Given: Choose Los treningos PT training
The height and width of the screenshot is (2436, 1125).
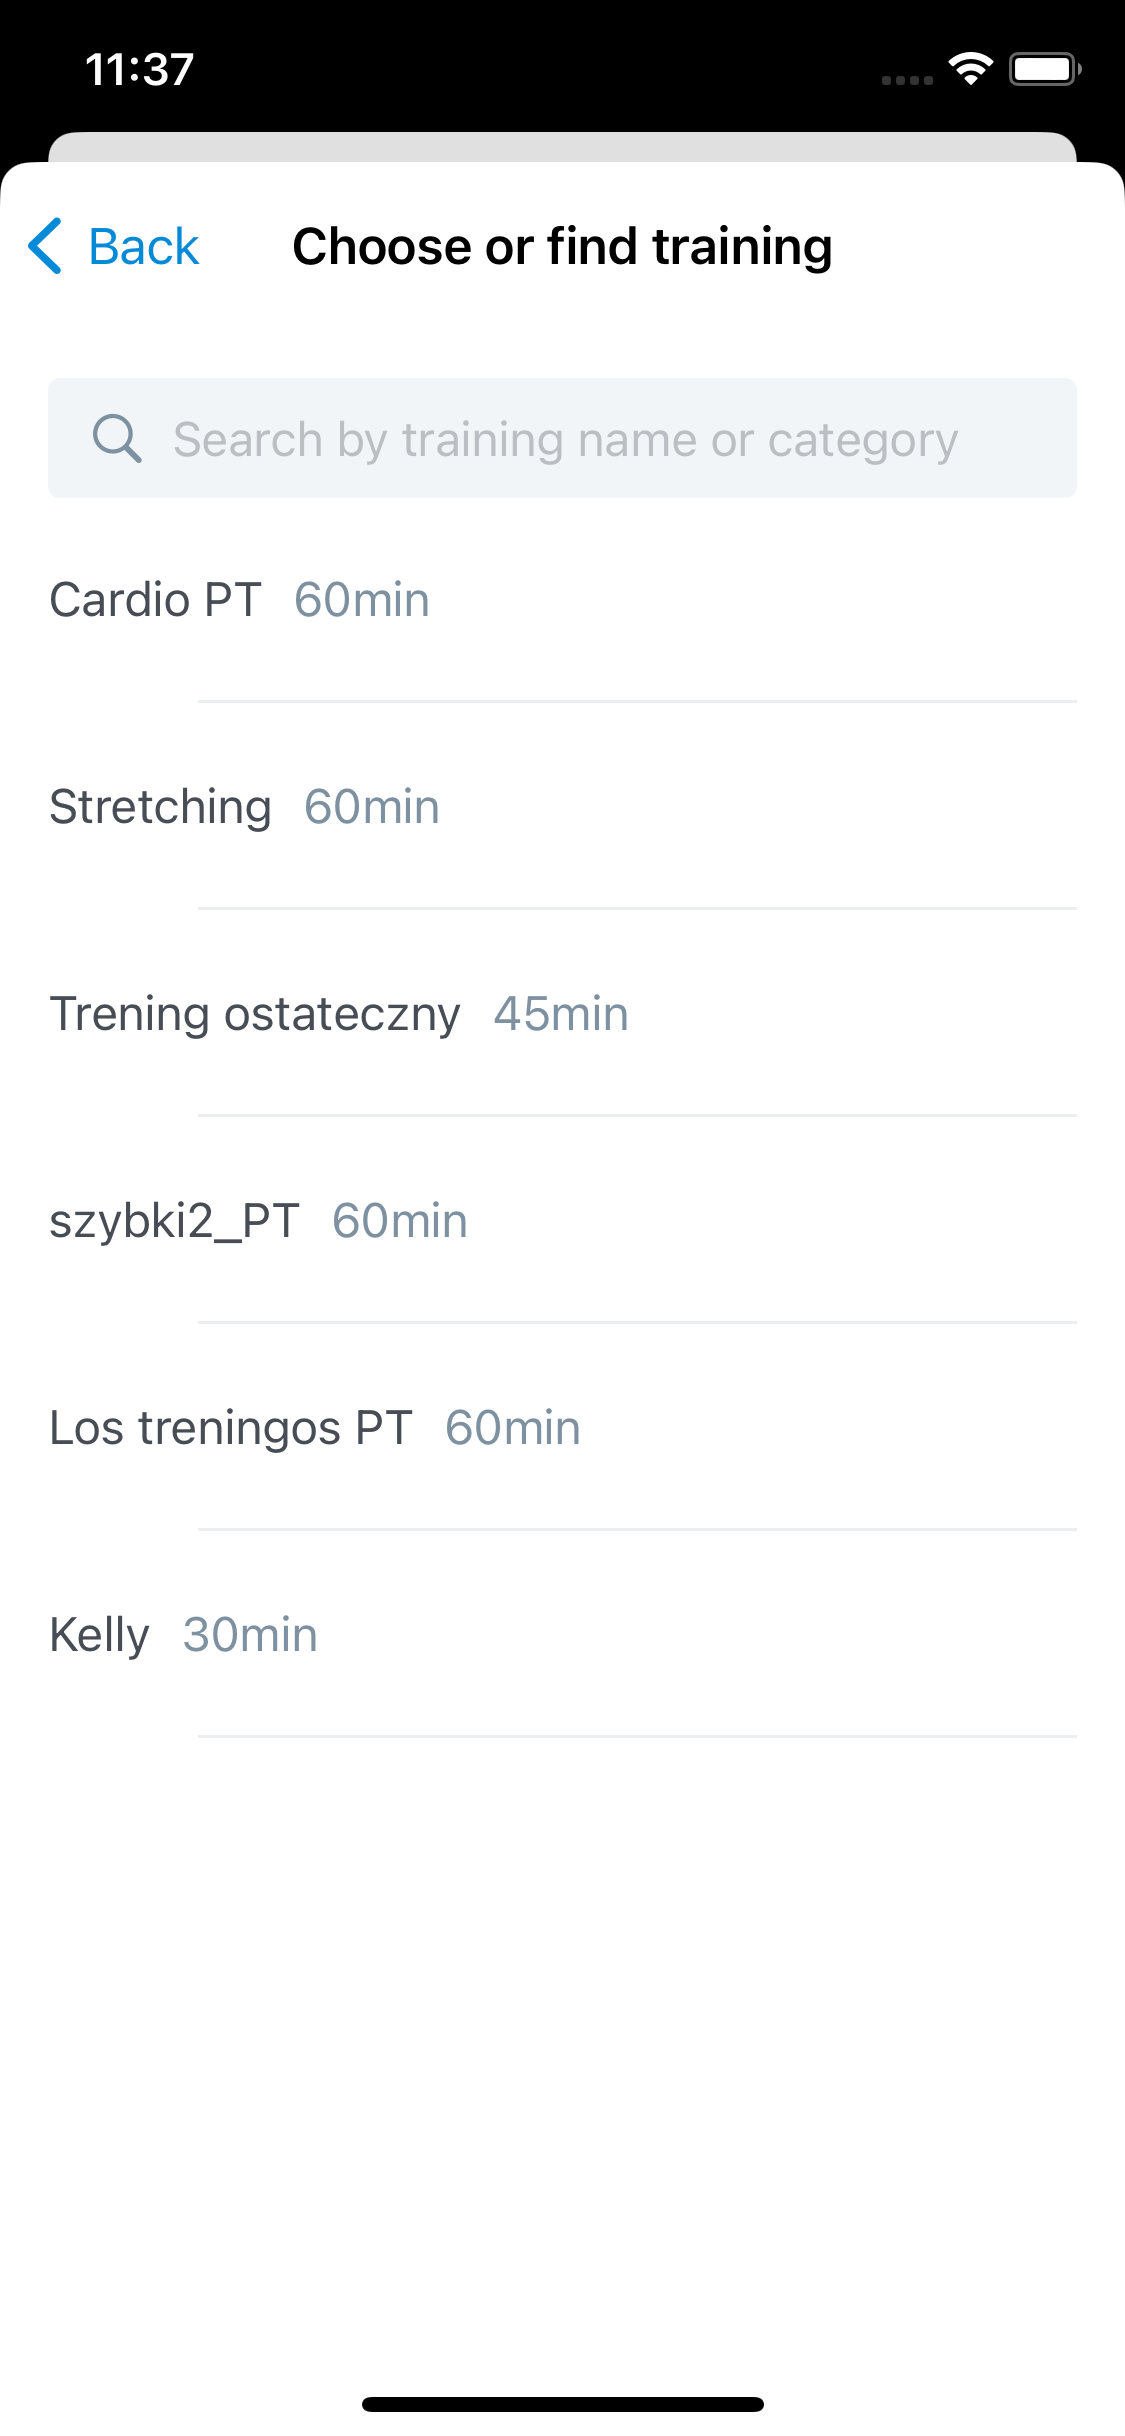Looking at the screenshot, I should [231, 1428].
